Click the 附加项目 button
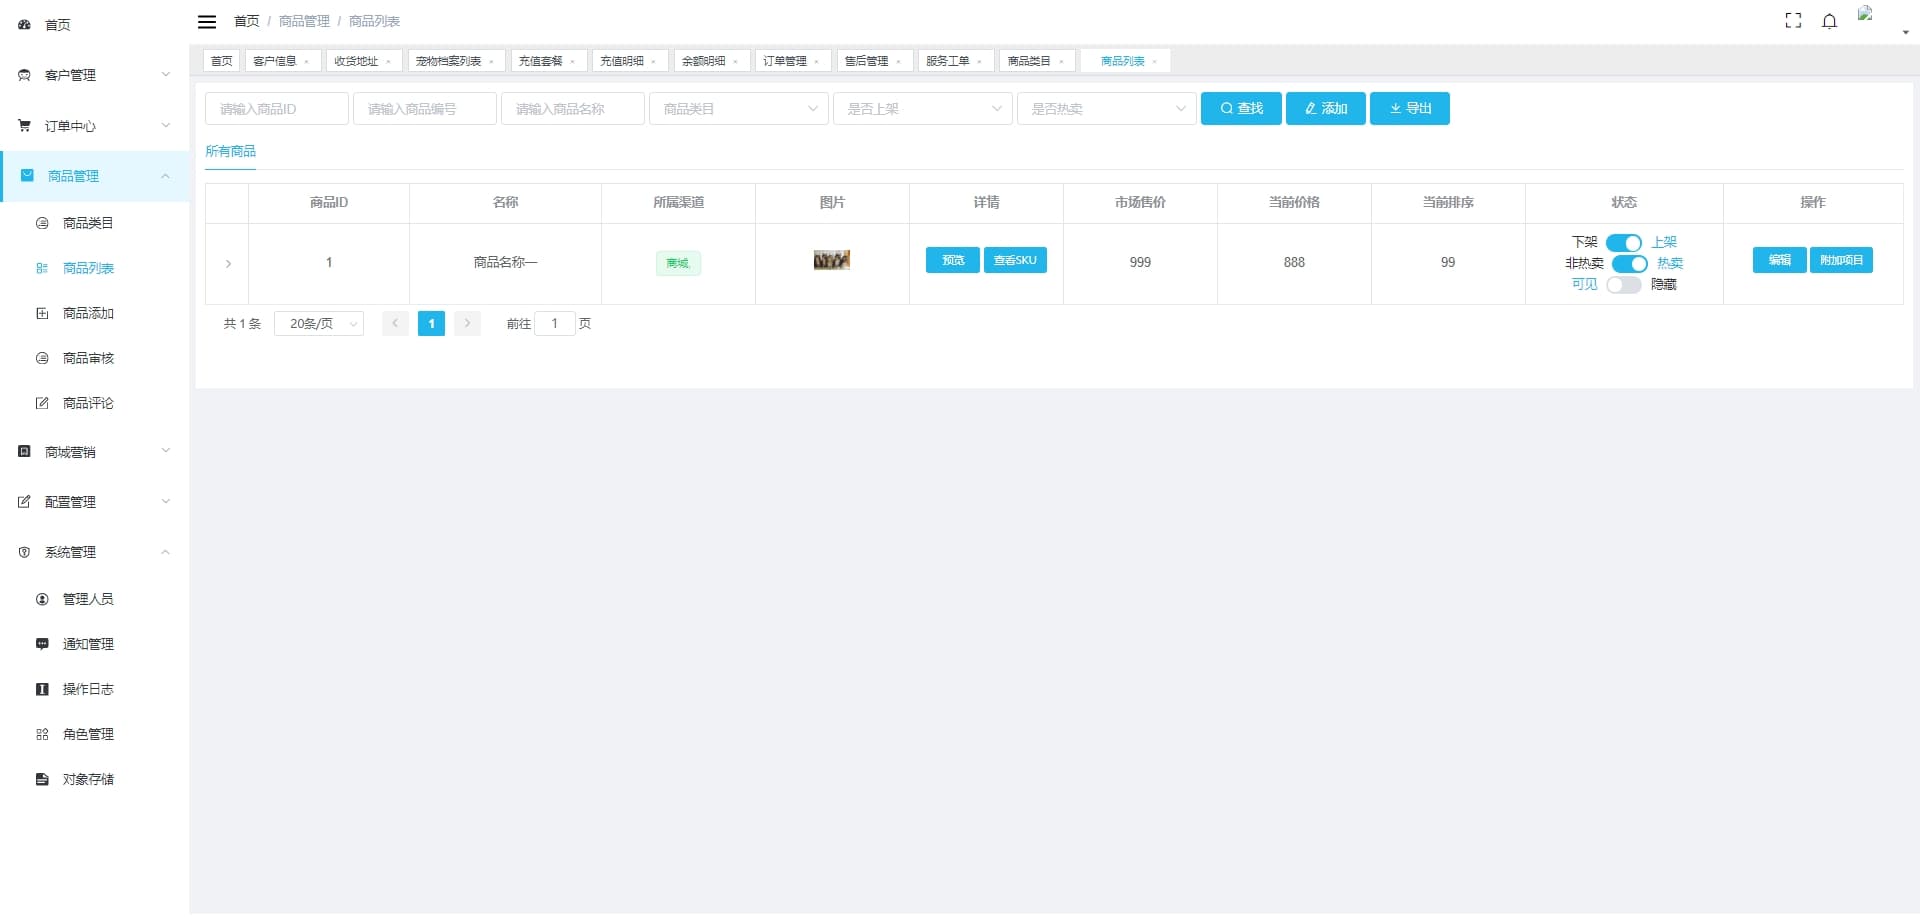This screenshot has height=919, width=1920. pos(1841,261)
